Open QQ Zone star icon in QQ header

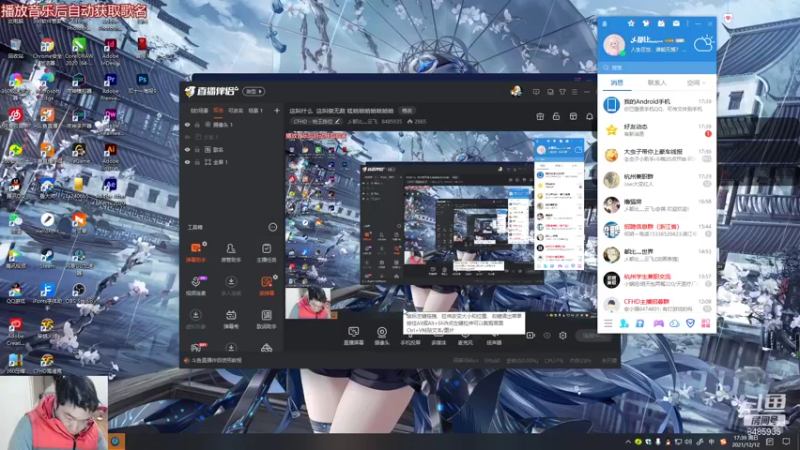coord(631,23)
